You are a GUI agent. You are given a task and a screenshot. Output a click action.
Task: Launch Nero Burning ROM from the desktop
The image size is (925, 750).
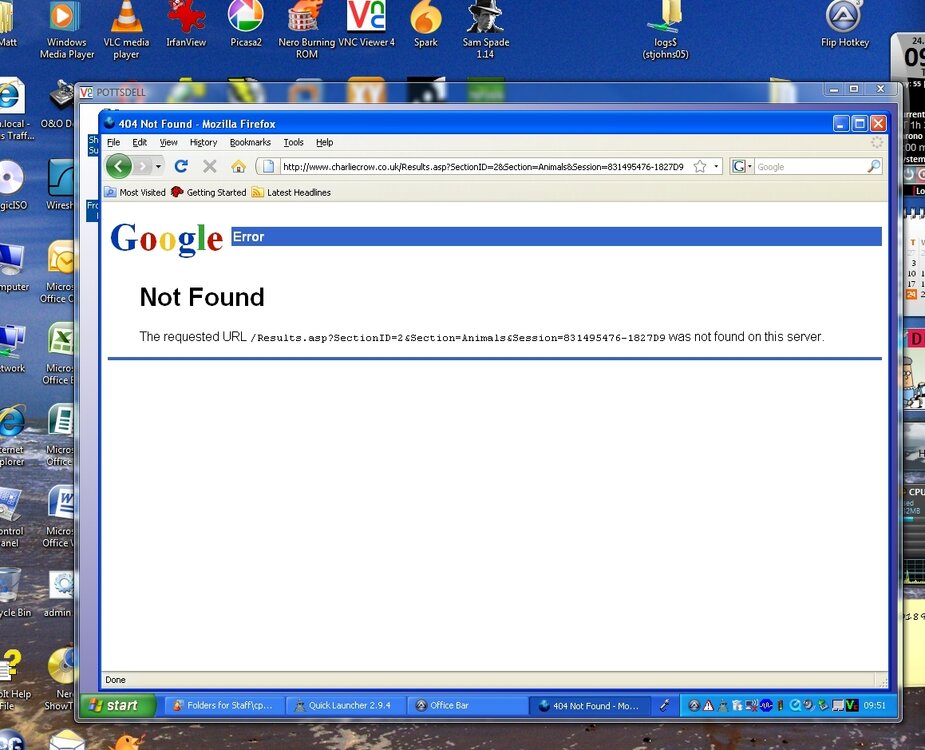(x=306, y=30)
